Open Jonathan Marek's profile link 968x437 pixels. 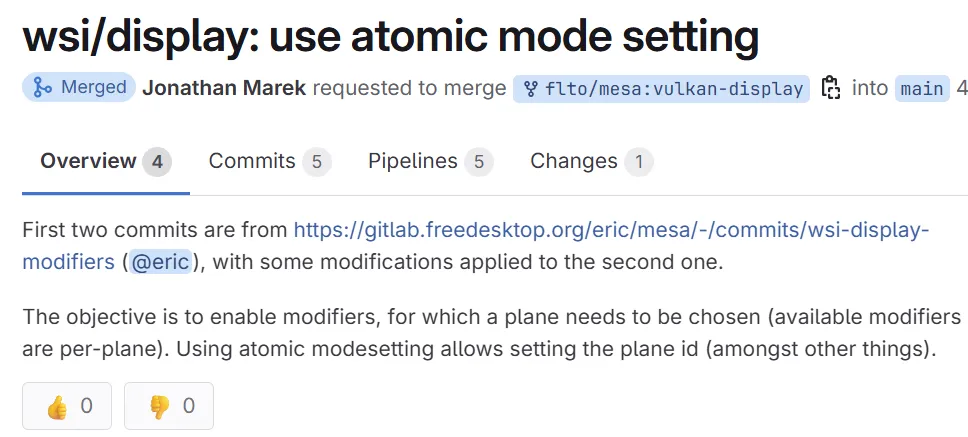tap(224, 88)
